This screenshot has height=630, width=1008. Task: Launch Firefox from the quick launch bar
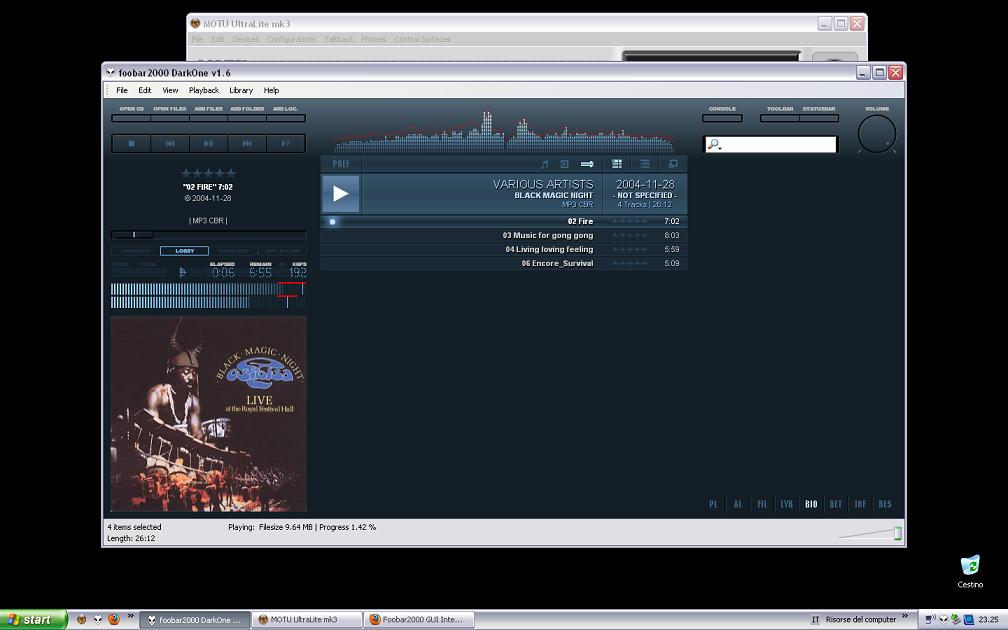(114, 620)
